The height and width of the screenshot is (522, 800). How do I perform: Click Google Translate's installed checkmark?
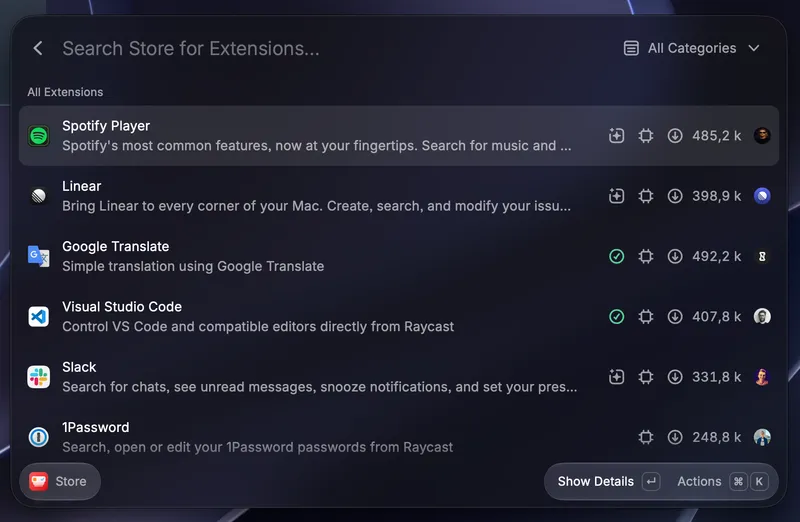click(x=616, y=256)
